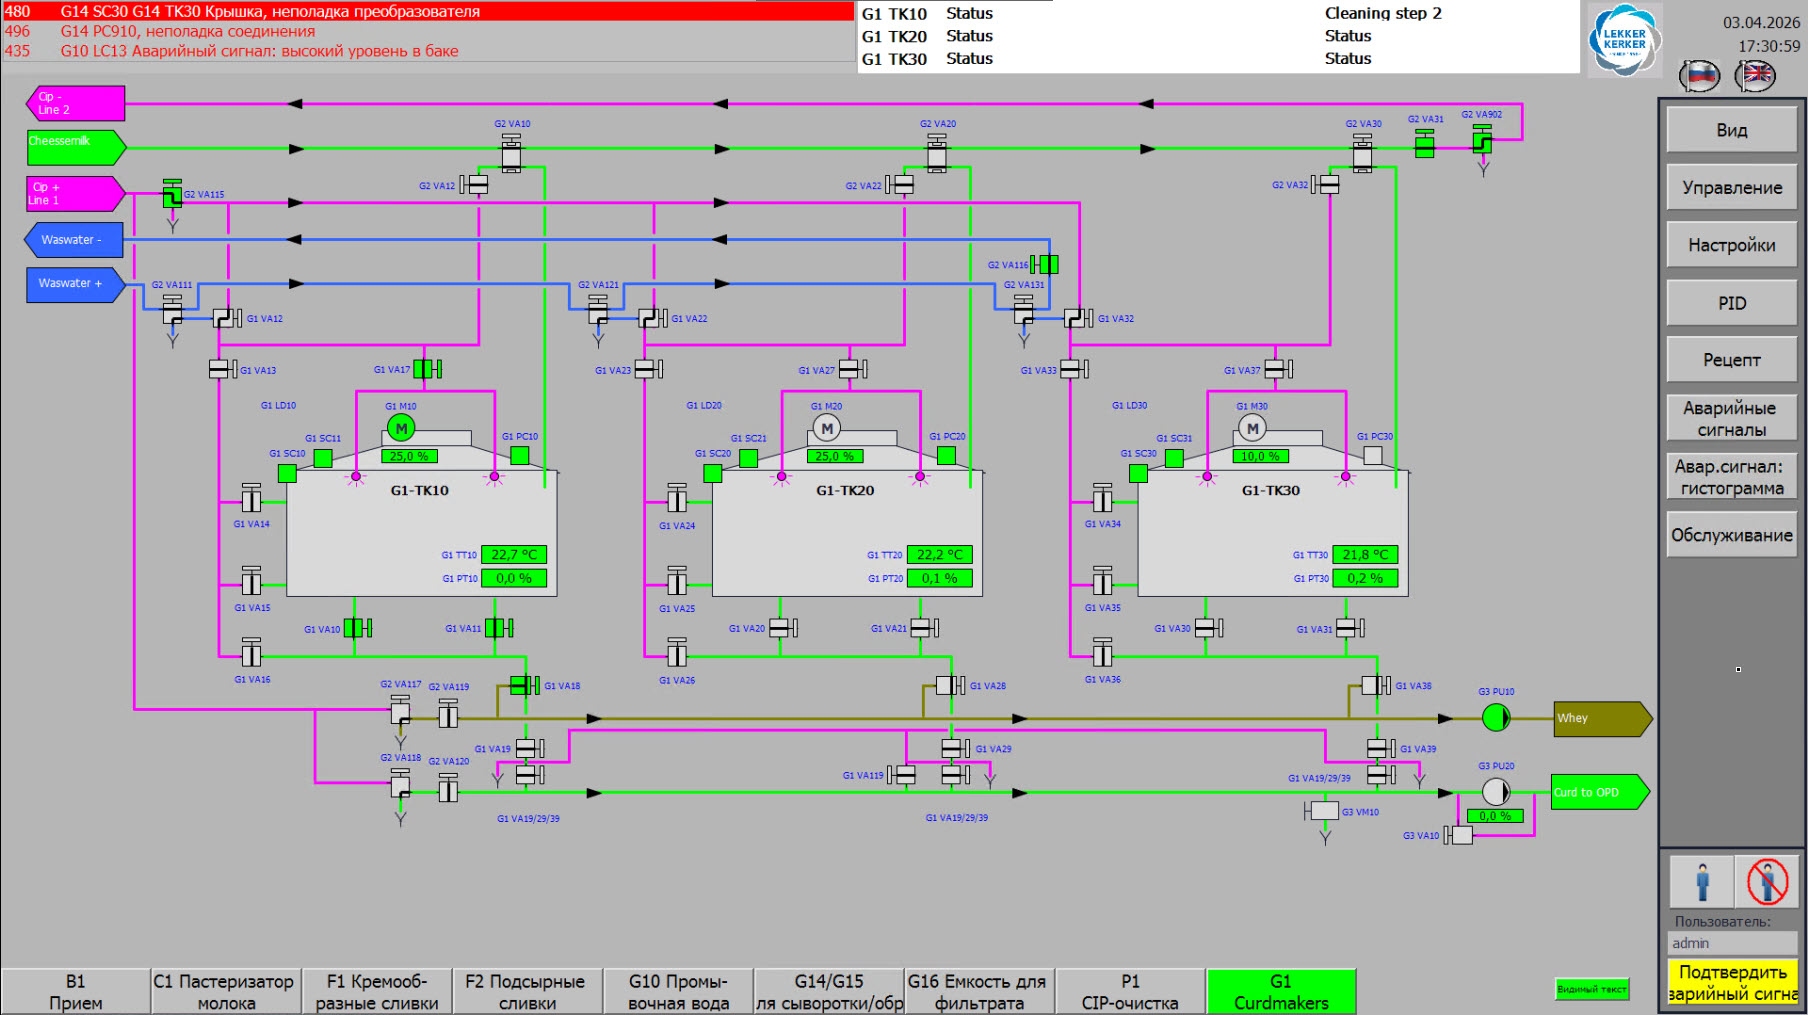Open the PID button
The image size is (1808, 1015).
pos(1732,303)
